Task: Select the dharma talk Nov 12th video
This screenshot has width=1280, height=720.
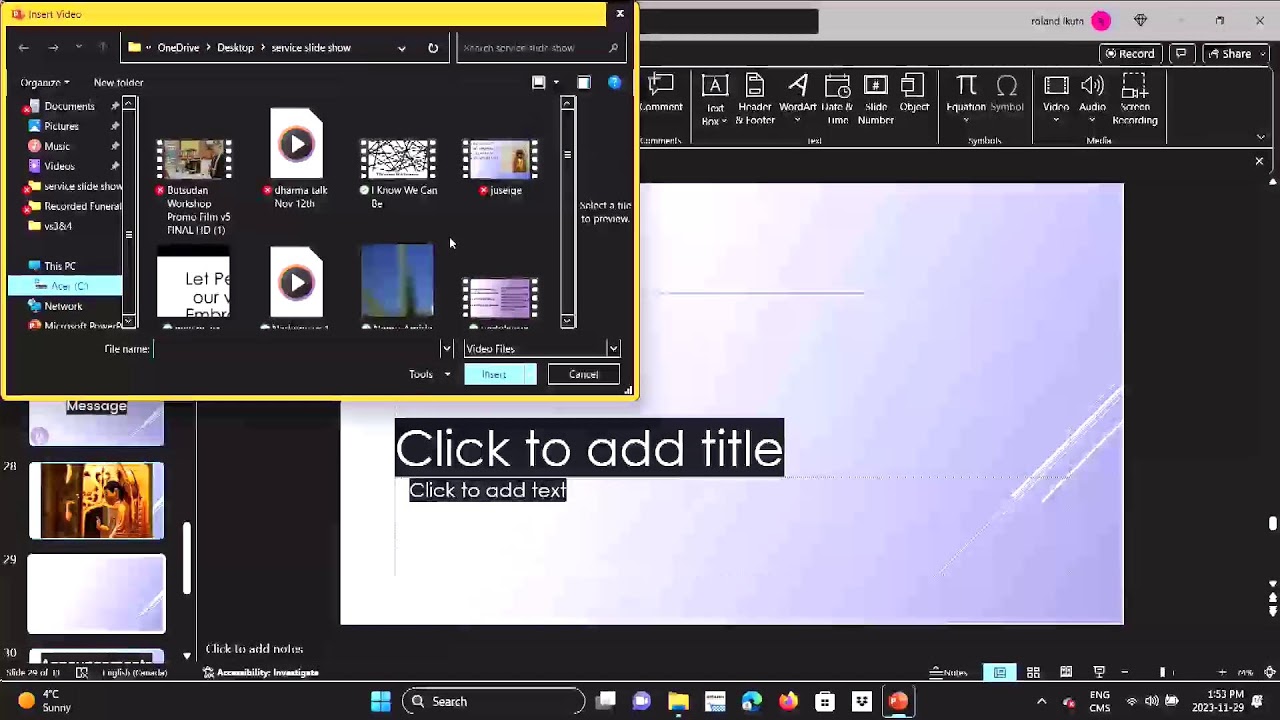Action: click(296, 160)
